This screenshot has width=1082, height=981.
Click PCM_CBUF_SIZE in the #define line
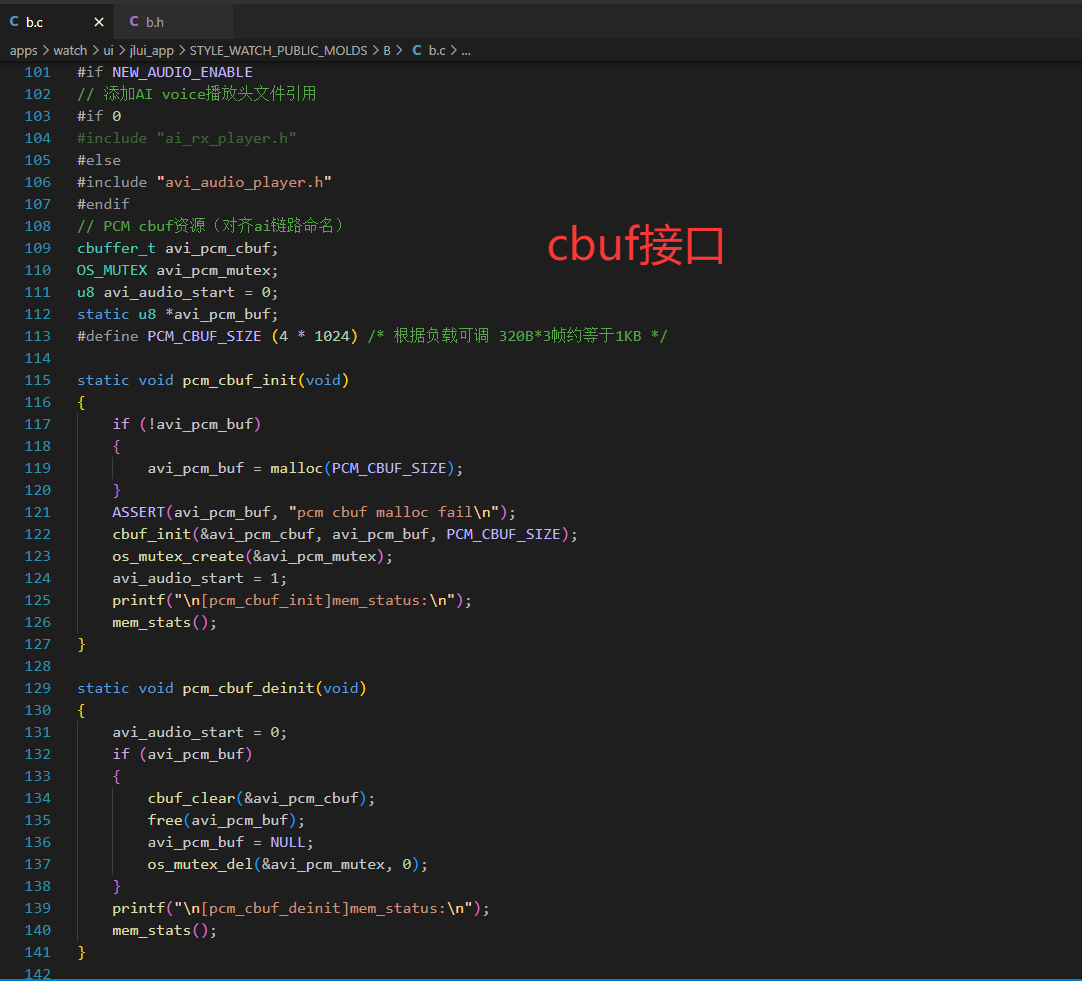coord(204,337)
